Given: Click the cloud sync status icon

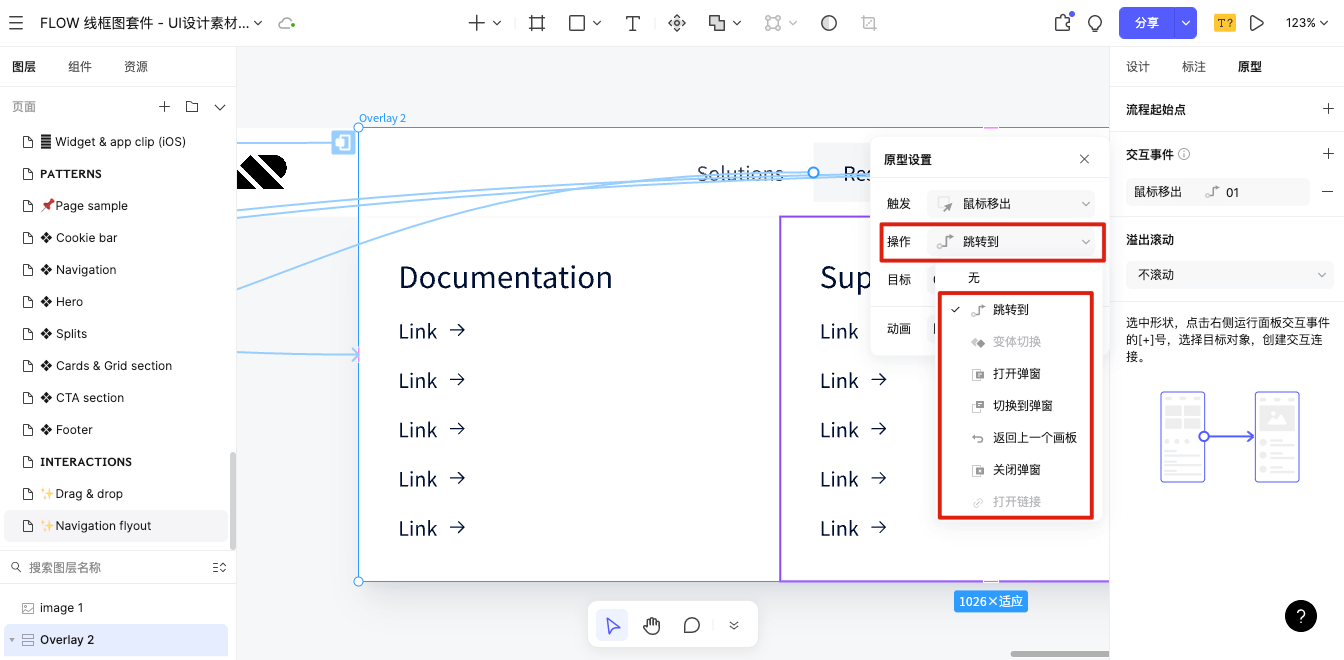Looking at the screenshot, I should point(287,23).
